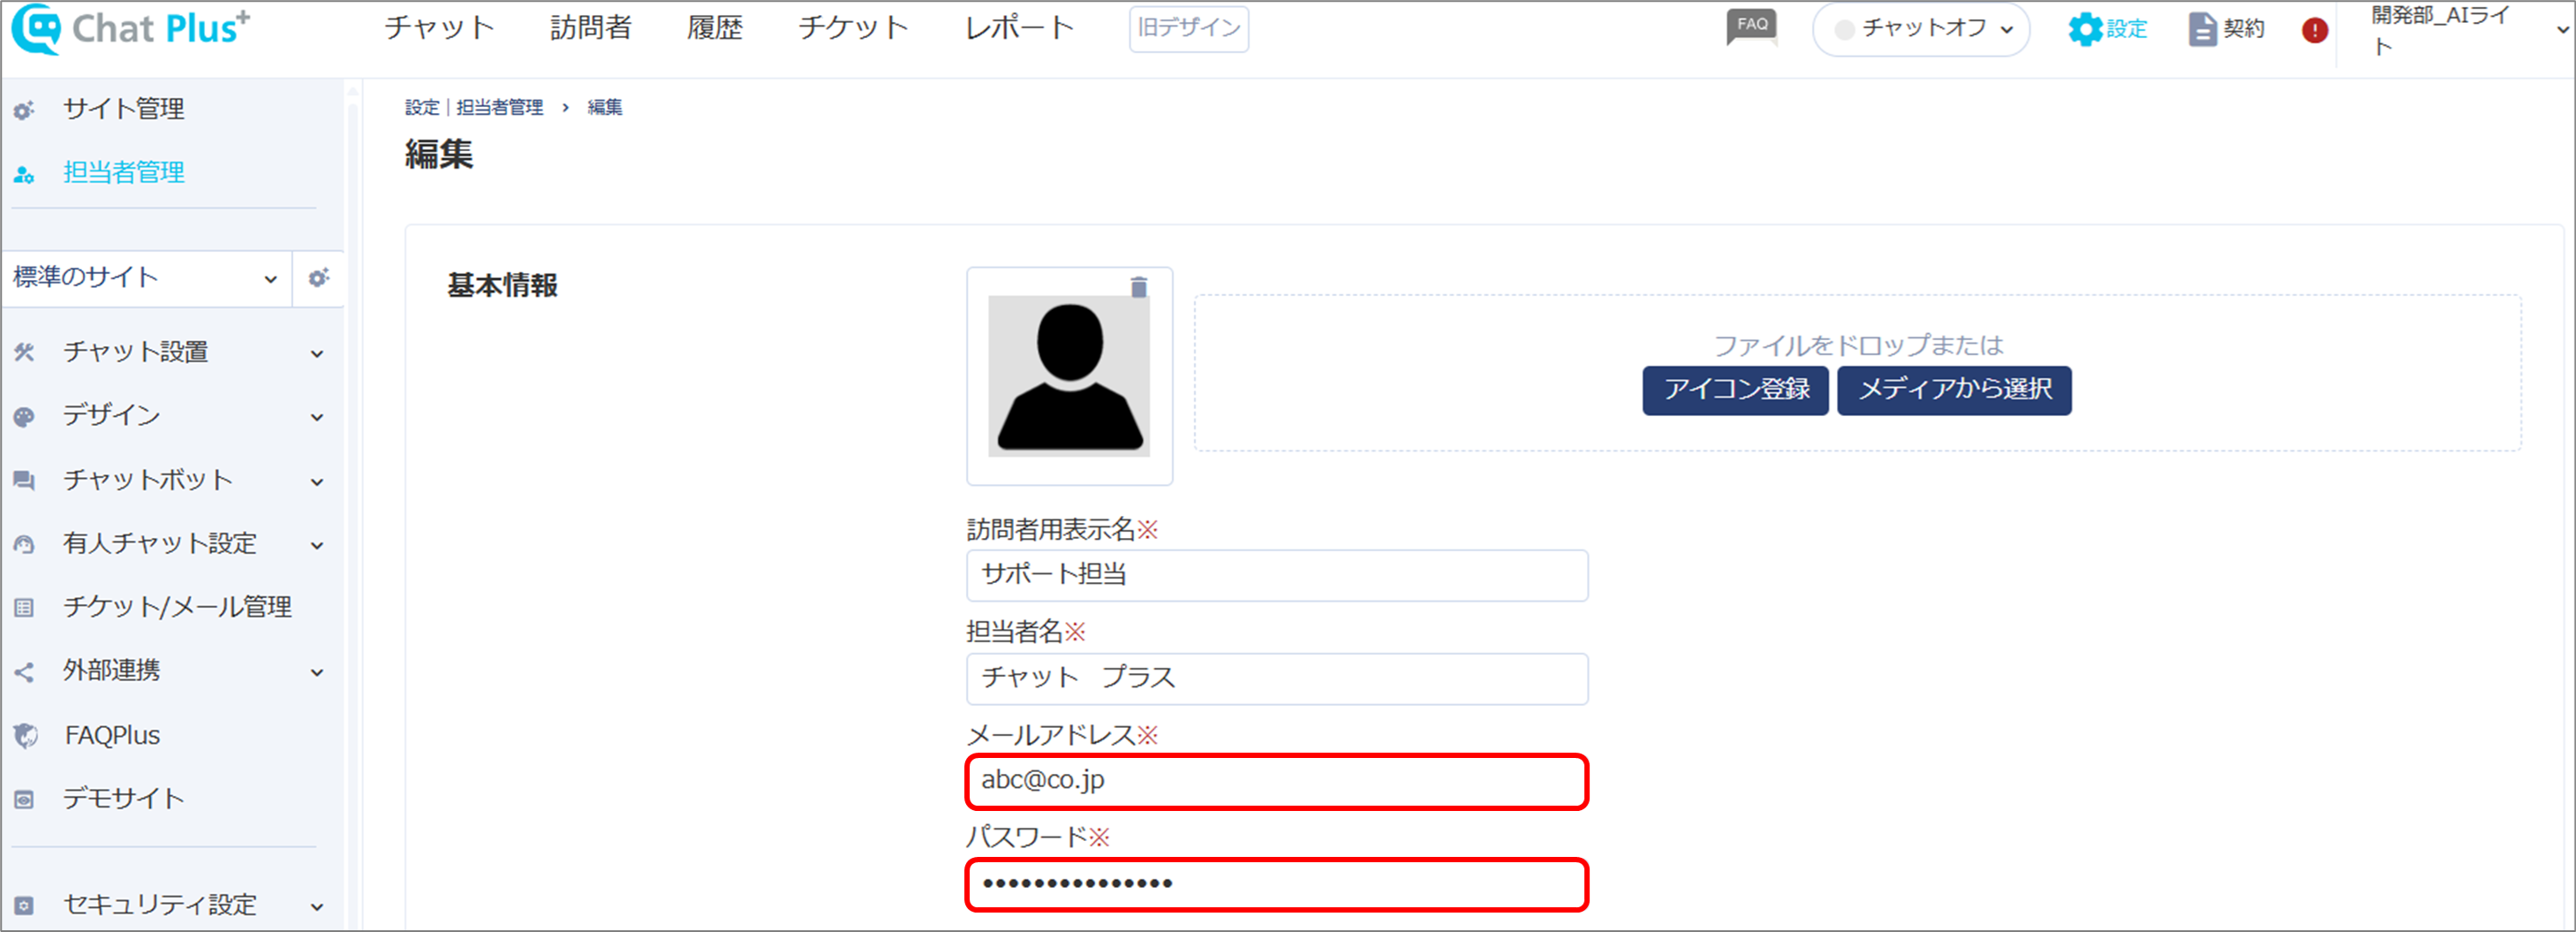2576x932 pixels.
Task: Open FAQPlus sidebar entry
Action: [112, 736]
